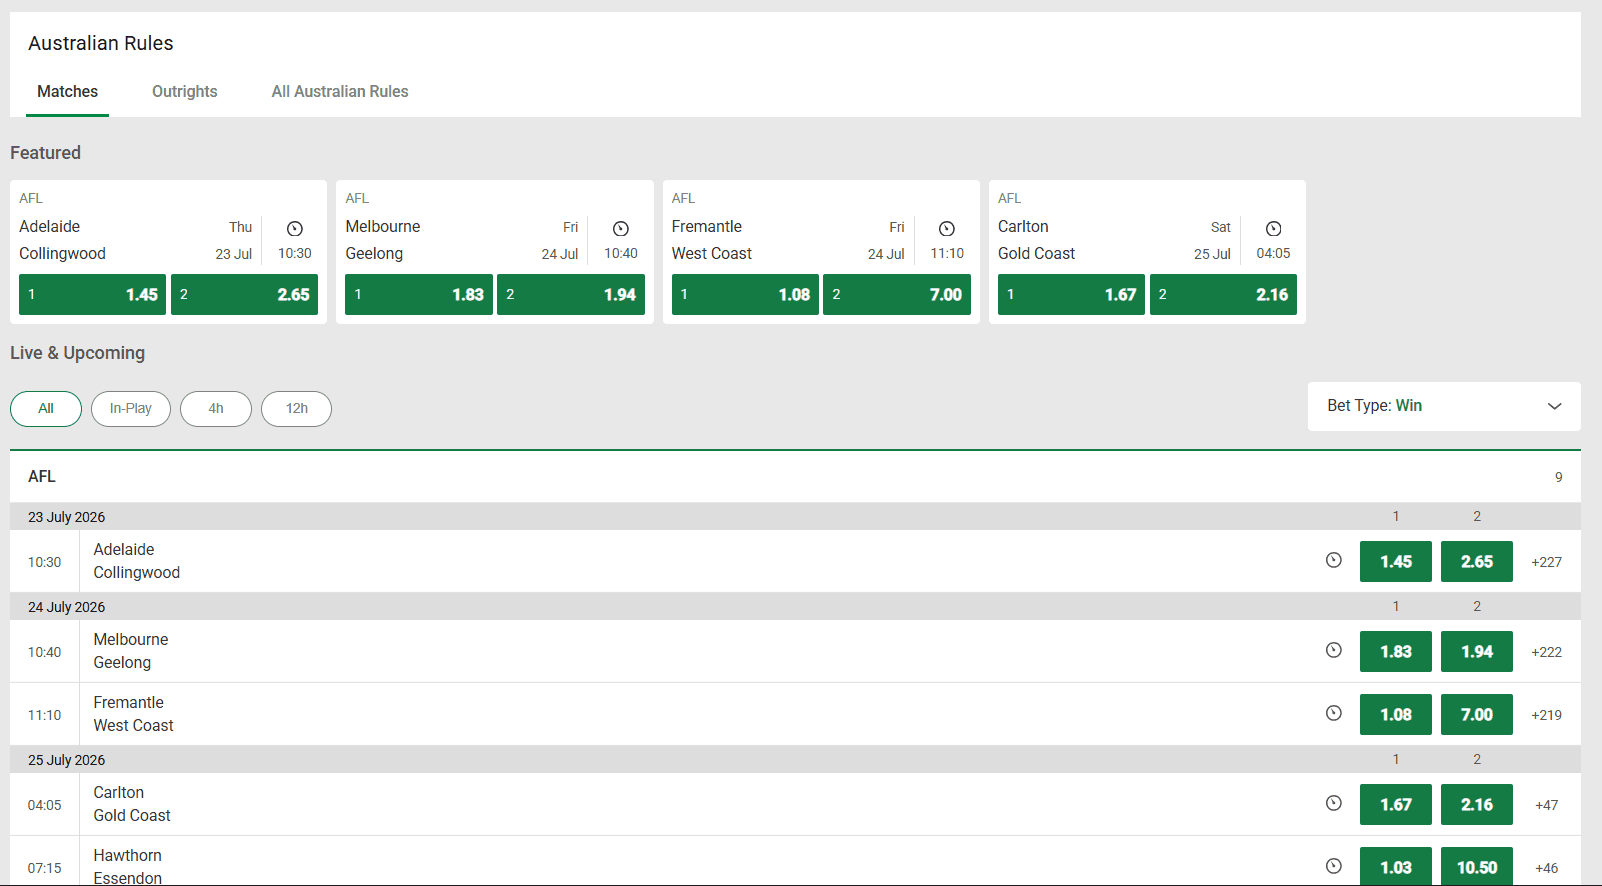
Task: Bet on Geelong at 1.94 in featured card
Action: 571,295
